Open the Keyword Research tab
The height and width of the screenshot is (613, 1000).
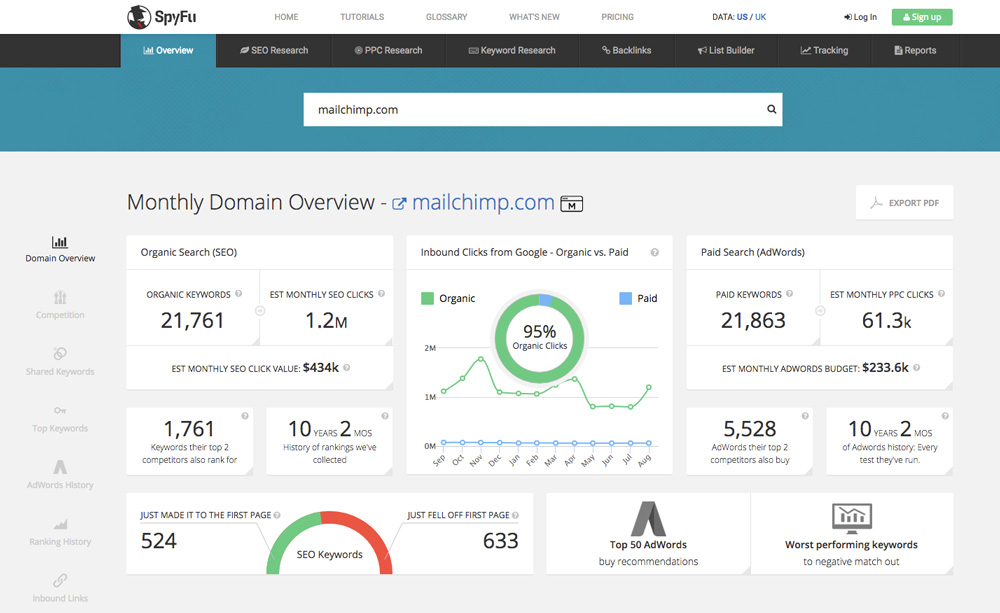click(512, 50)
